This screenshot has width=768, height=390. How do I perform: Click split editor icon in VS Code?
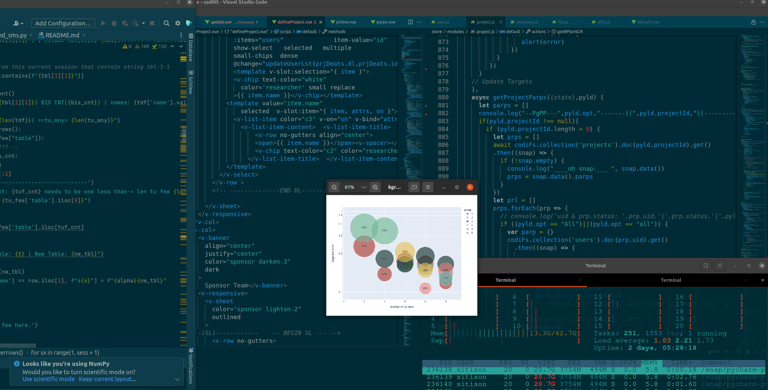(410, 22)
